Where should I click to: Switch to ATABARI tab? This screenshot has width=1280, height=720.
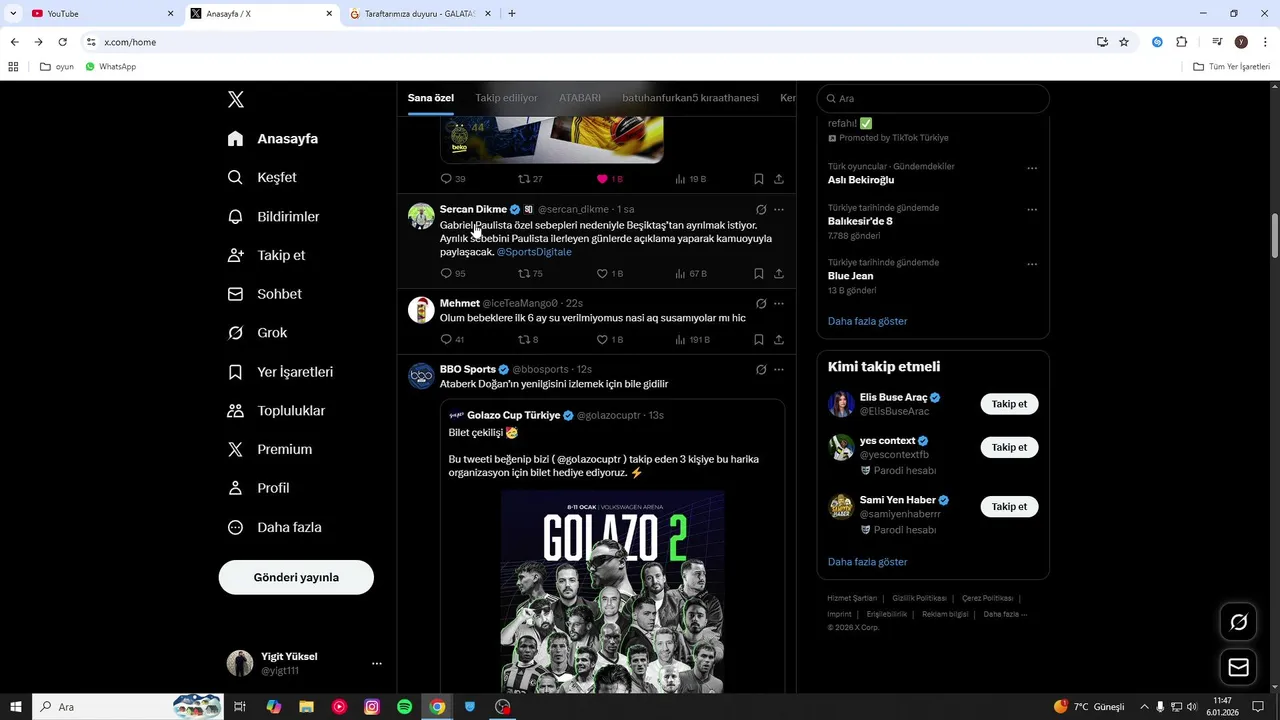coord(580,98)
